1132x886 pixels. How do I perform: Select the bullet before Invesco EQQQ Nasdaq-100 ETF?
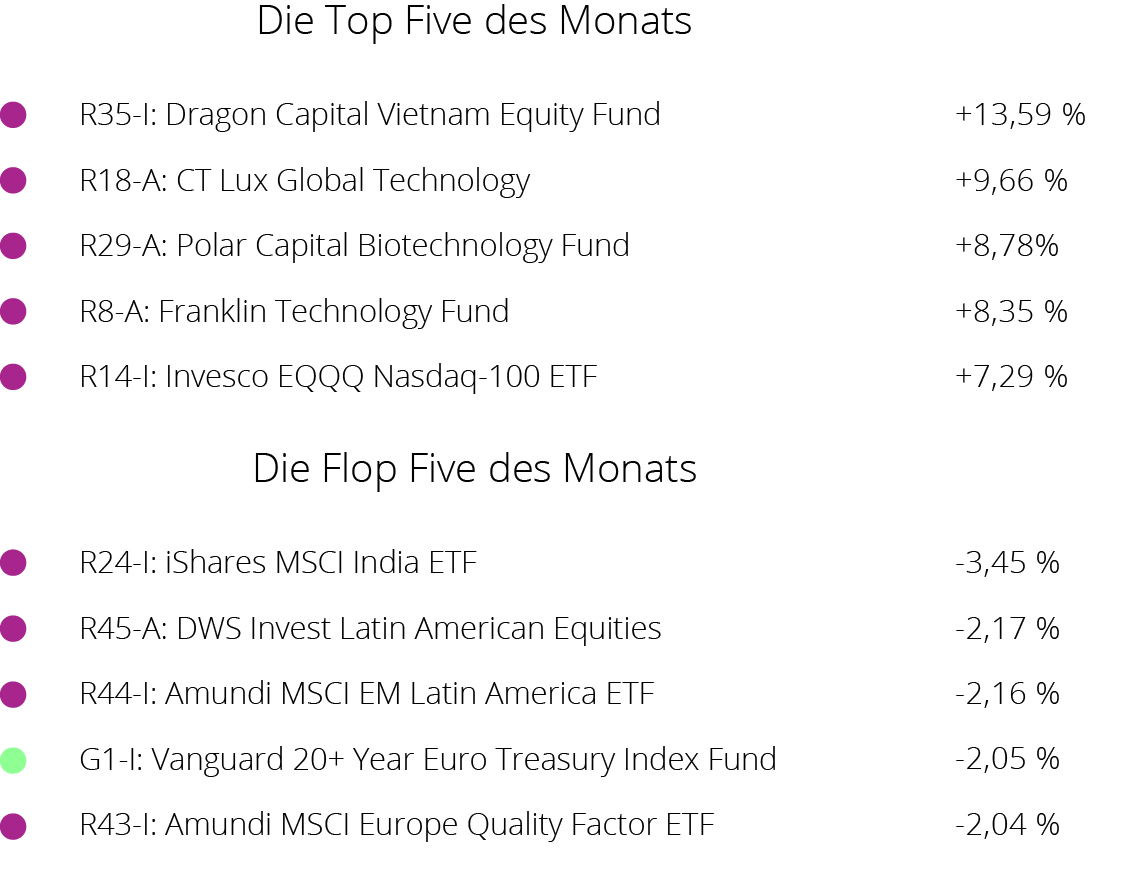(x=13, y=377)
